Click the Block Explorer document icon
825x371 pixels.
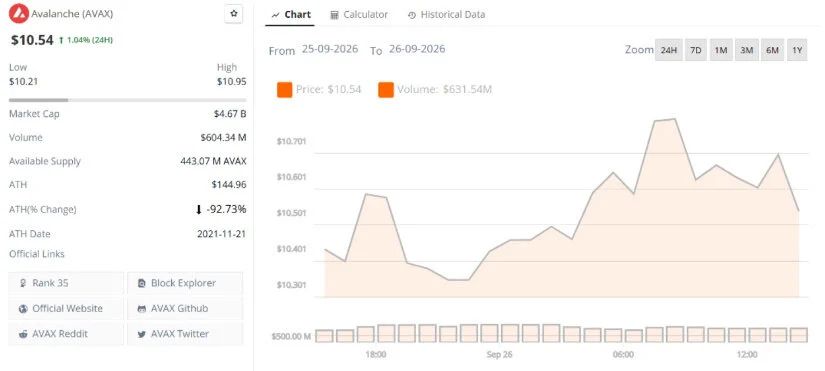pyautogui.click(x=141, y=283)
